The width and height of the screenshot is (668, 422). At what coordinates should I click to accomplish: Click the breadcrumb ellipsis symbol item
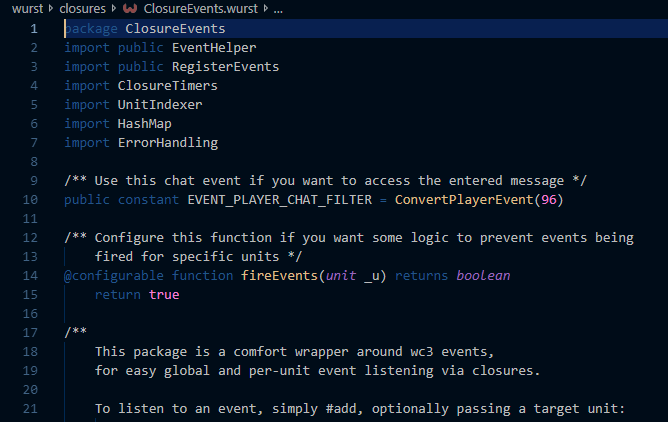(x=278, y=9)
